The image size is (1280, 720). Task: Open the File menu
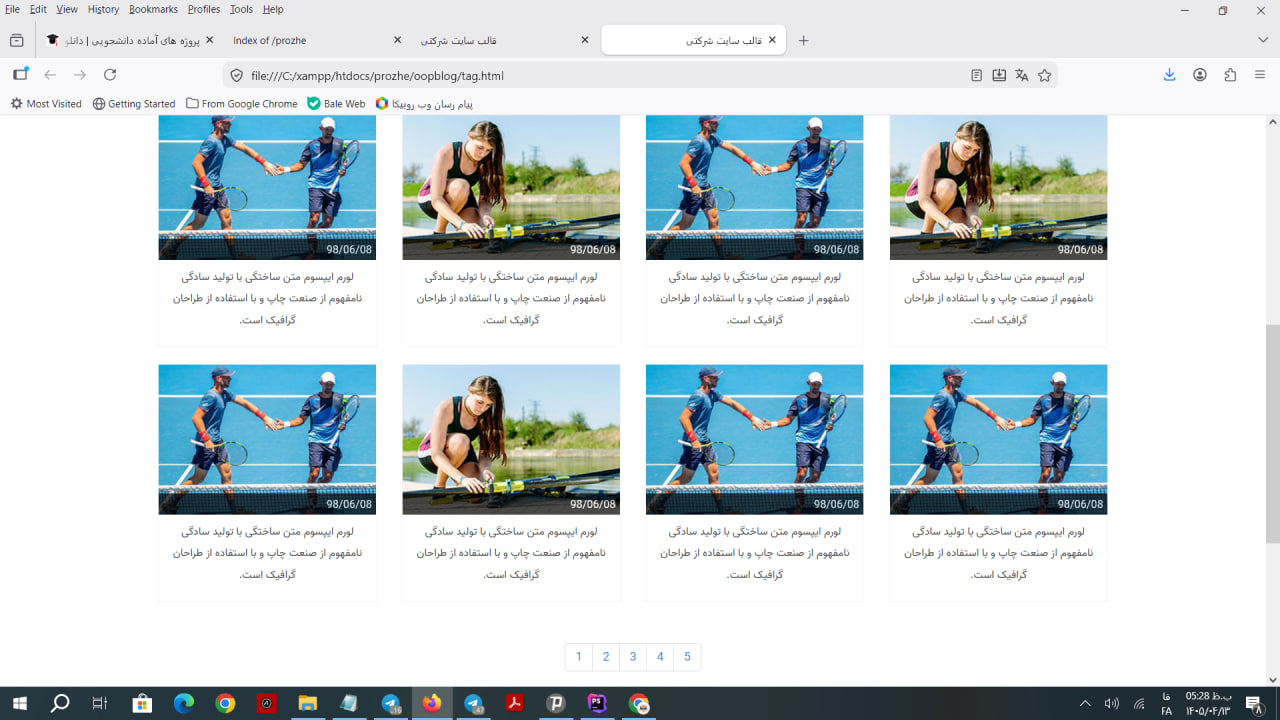coord(12,9)
